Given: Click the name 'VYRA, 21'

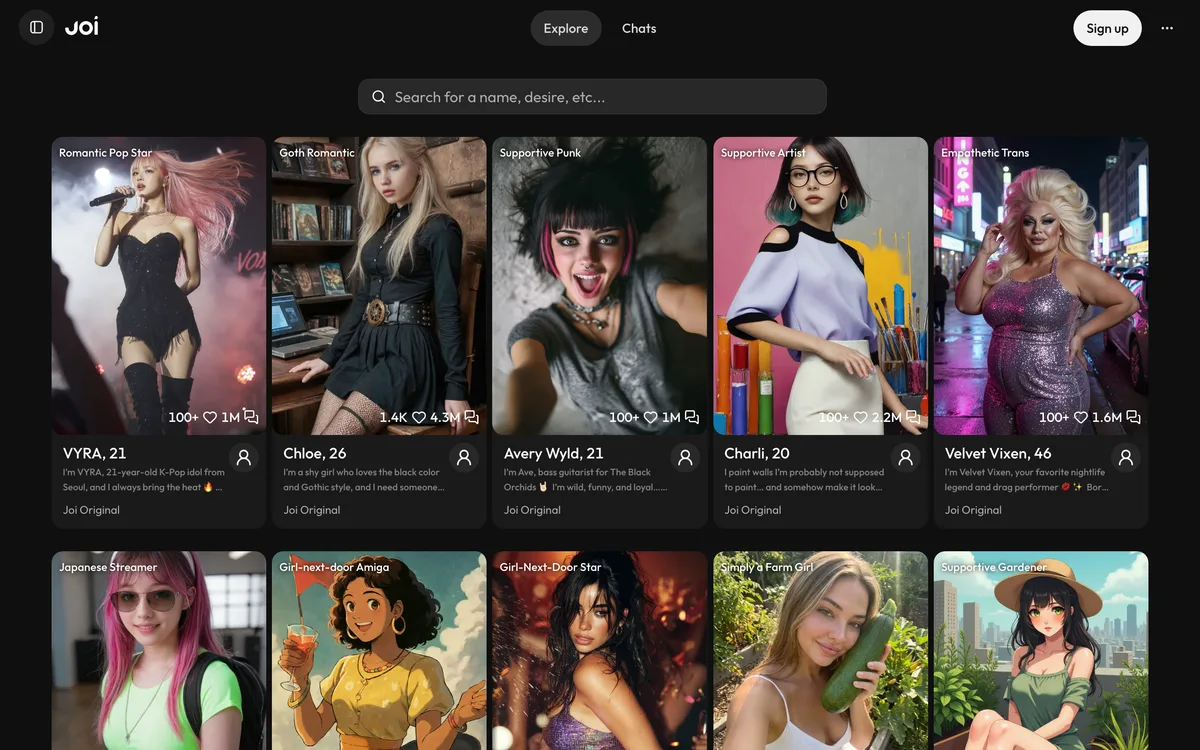Looking at the screenshot, I should coord(94,453).
